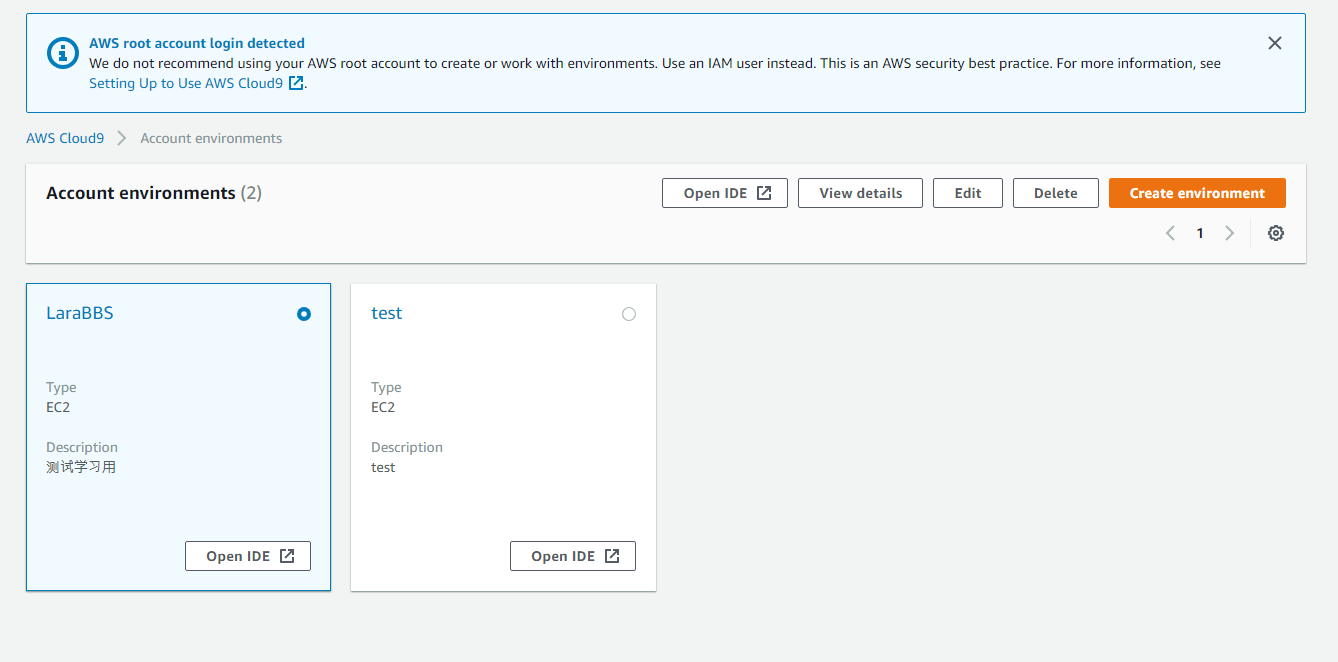Viewport: 1338px width, 662px height.
Task: Click the Delete button
Action: tap(1056, 193)
